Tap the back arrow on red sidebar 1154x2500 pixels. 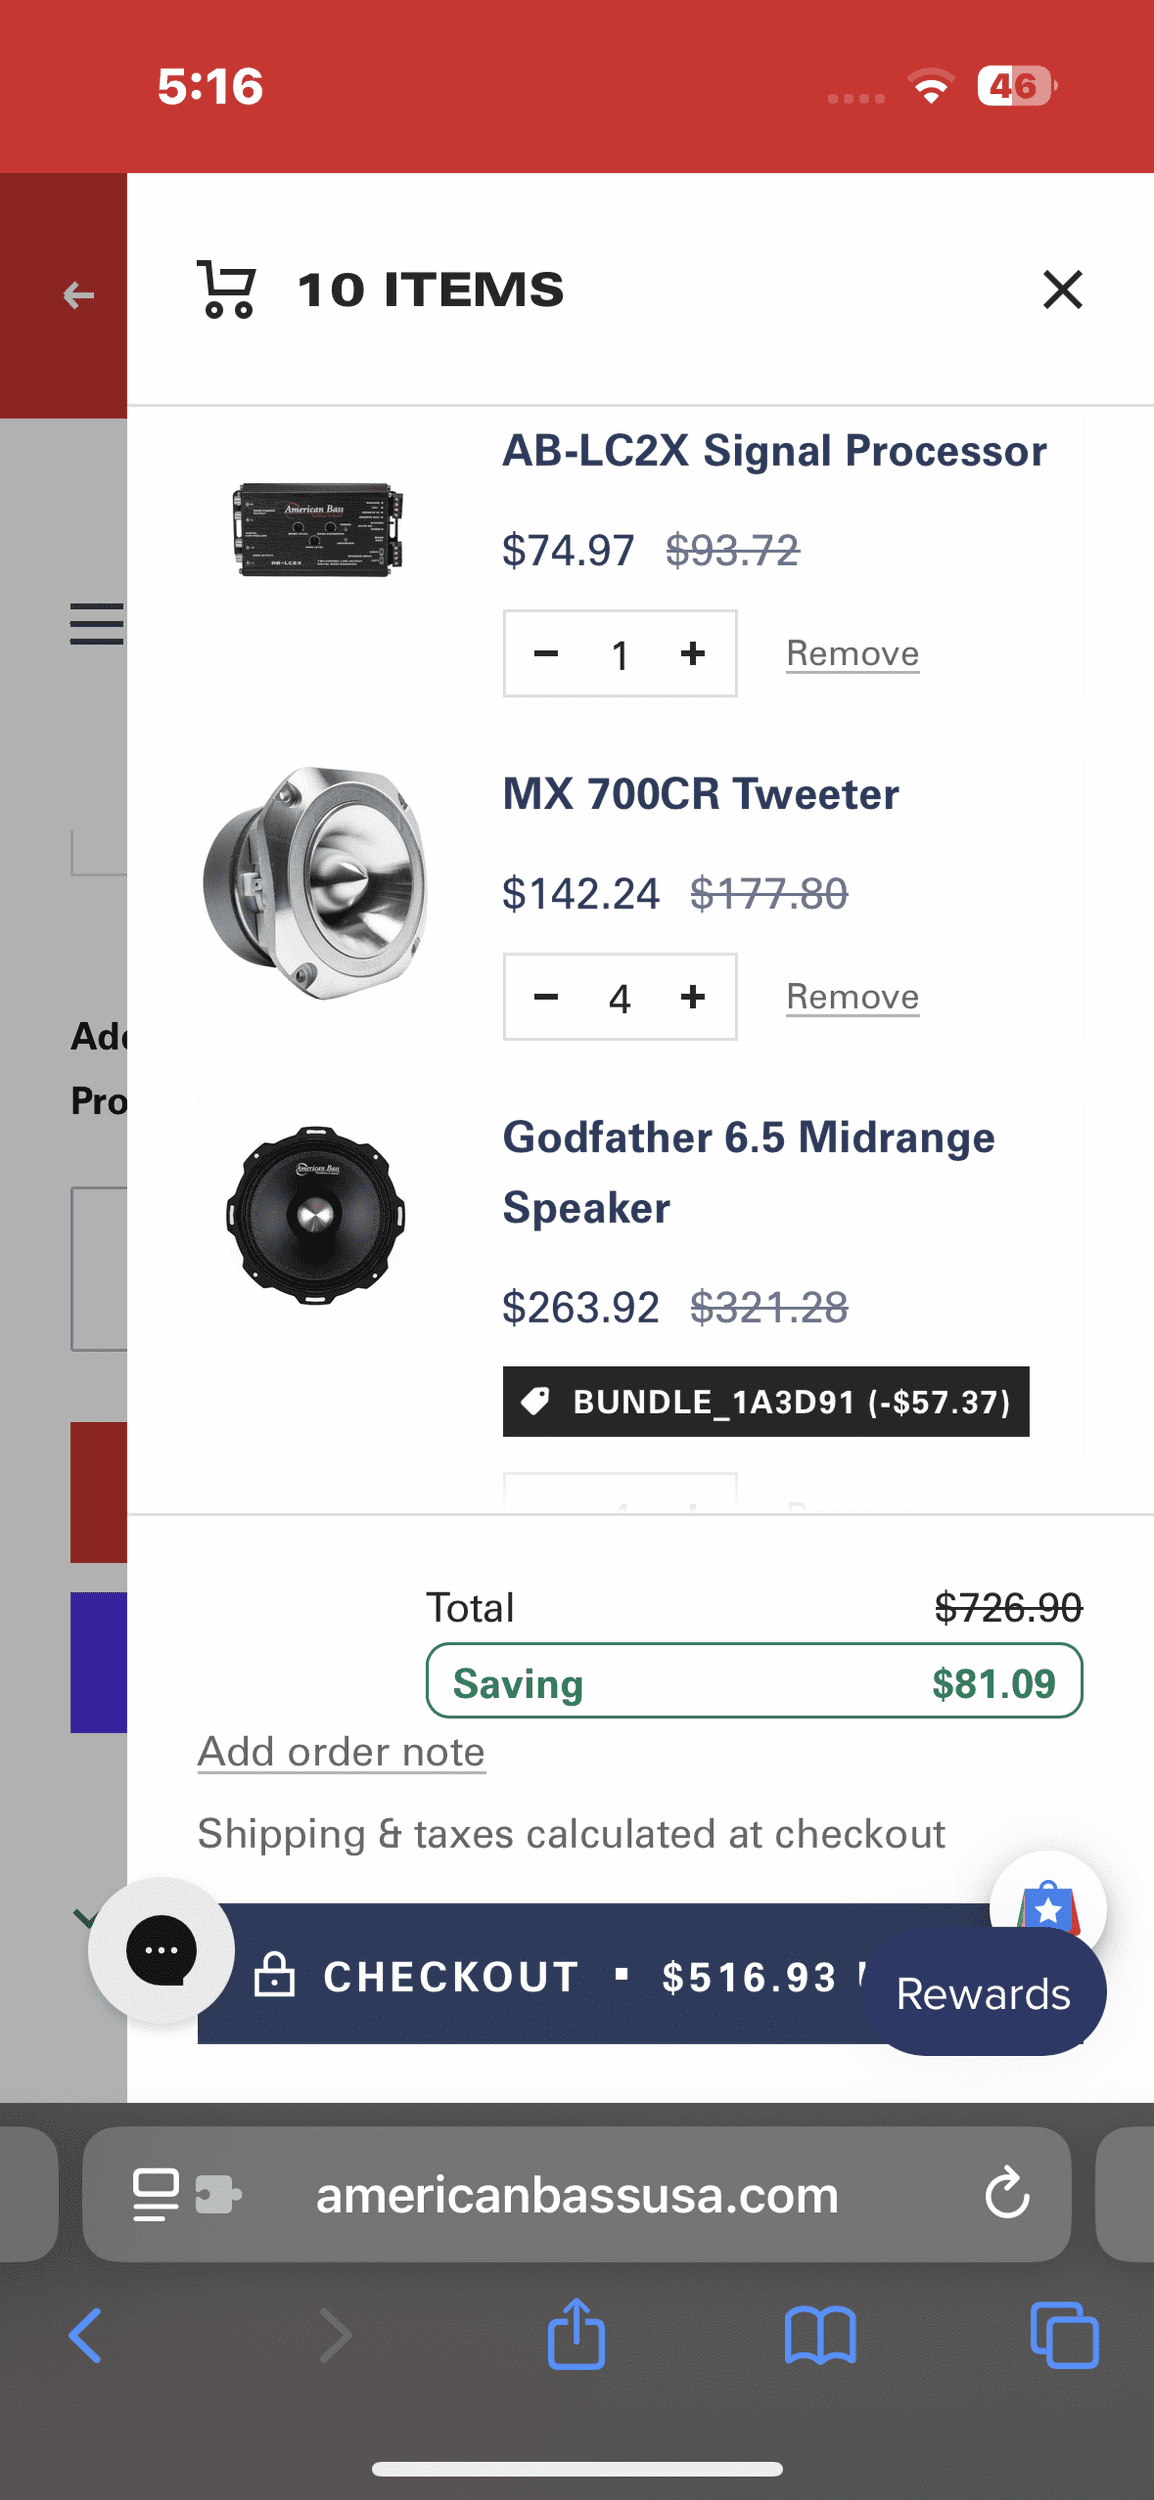coord(78,296)
